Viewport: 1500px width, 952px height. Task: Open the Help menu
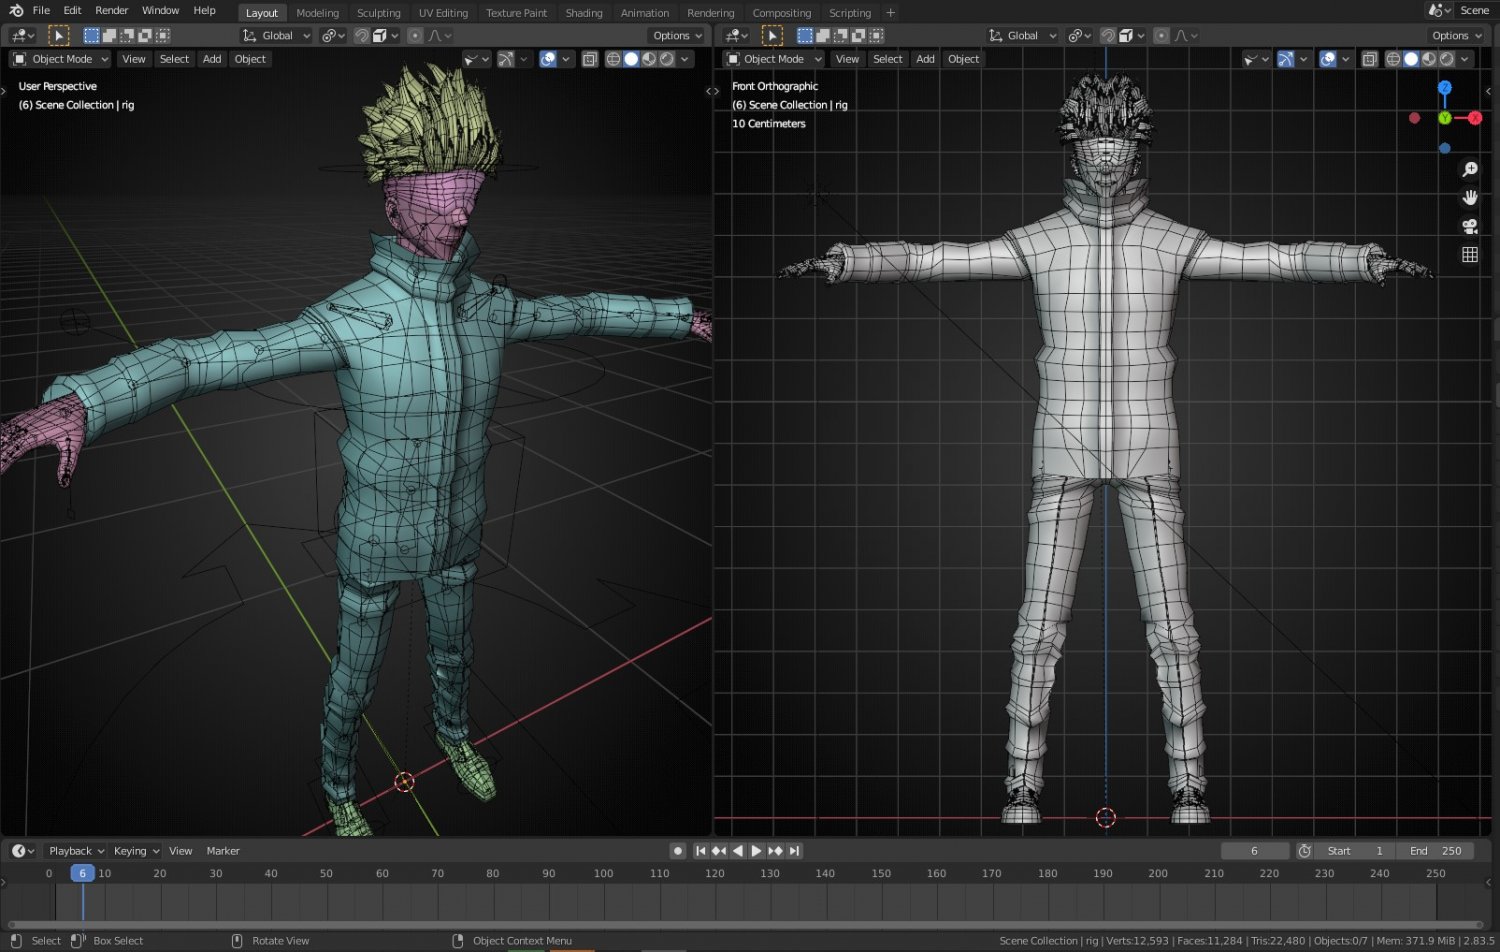204,11
